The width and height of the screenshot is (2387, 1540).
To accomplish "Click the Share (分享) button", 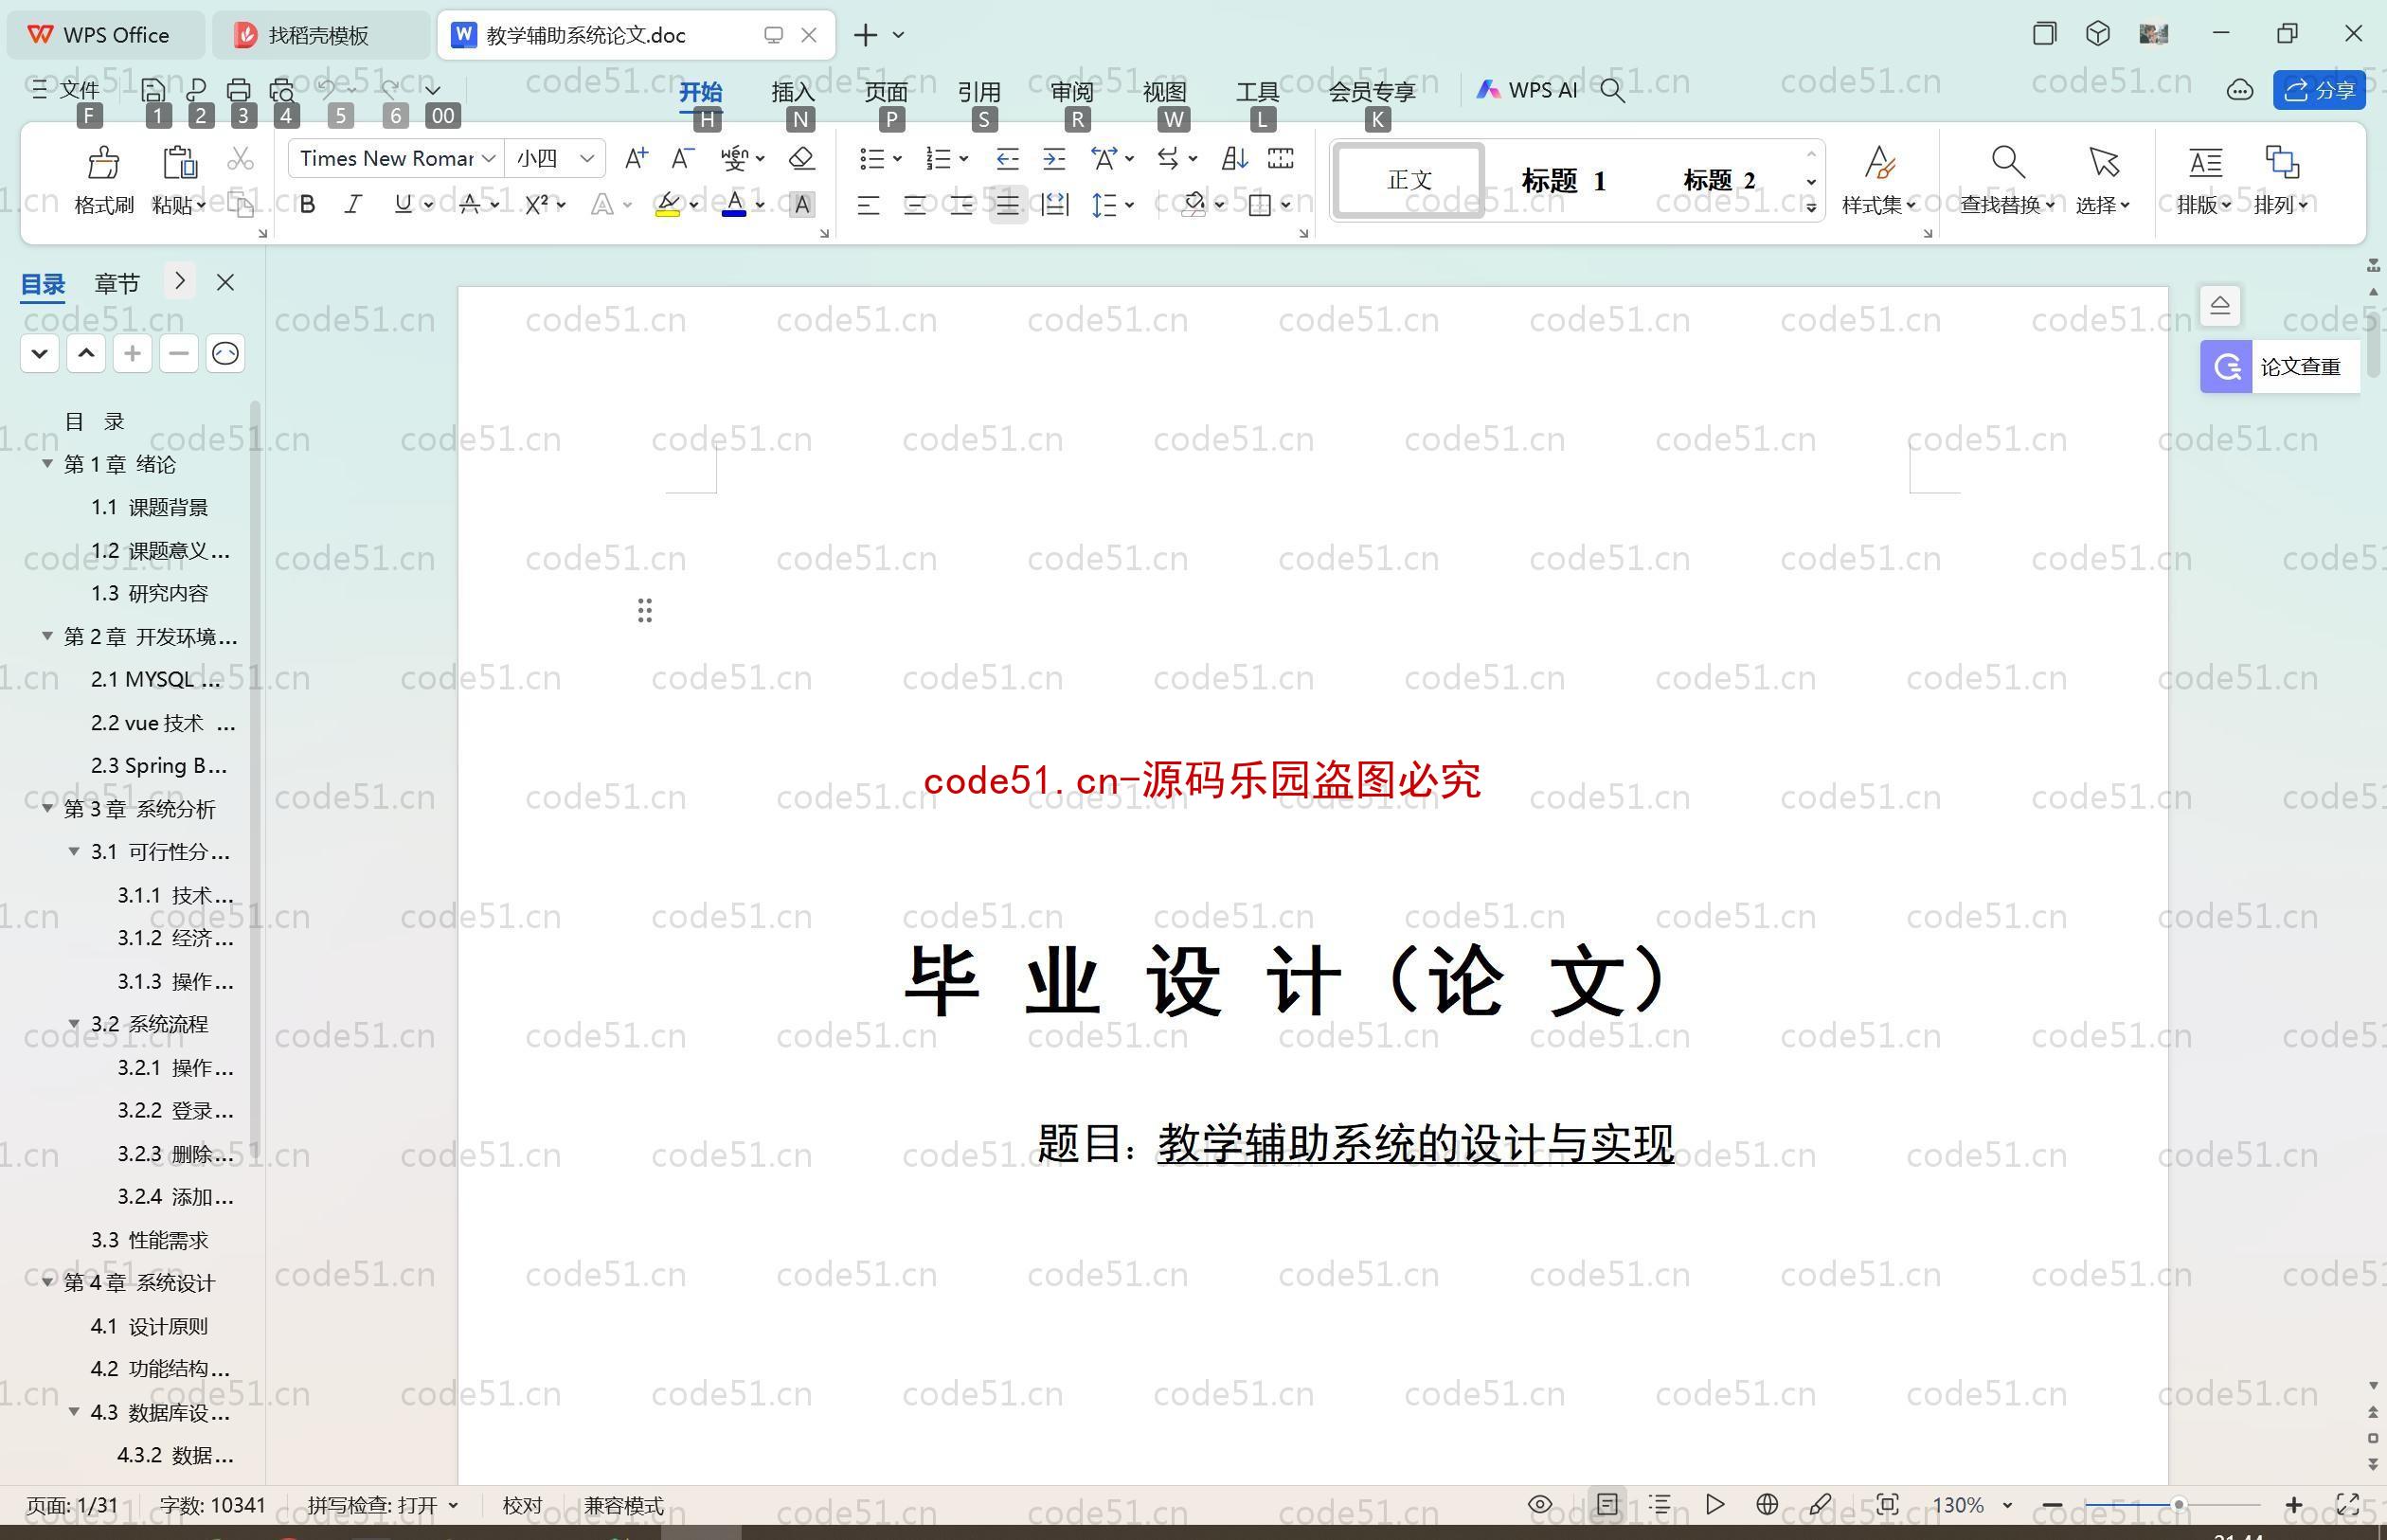I will point(2319,90).
